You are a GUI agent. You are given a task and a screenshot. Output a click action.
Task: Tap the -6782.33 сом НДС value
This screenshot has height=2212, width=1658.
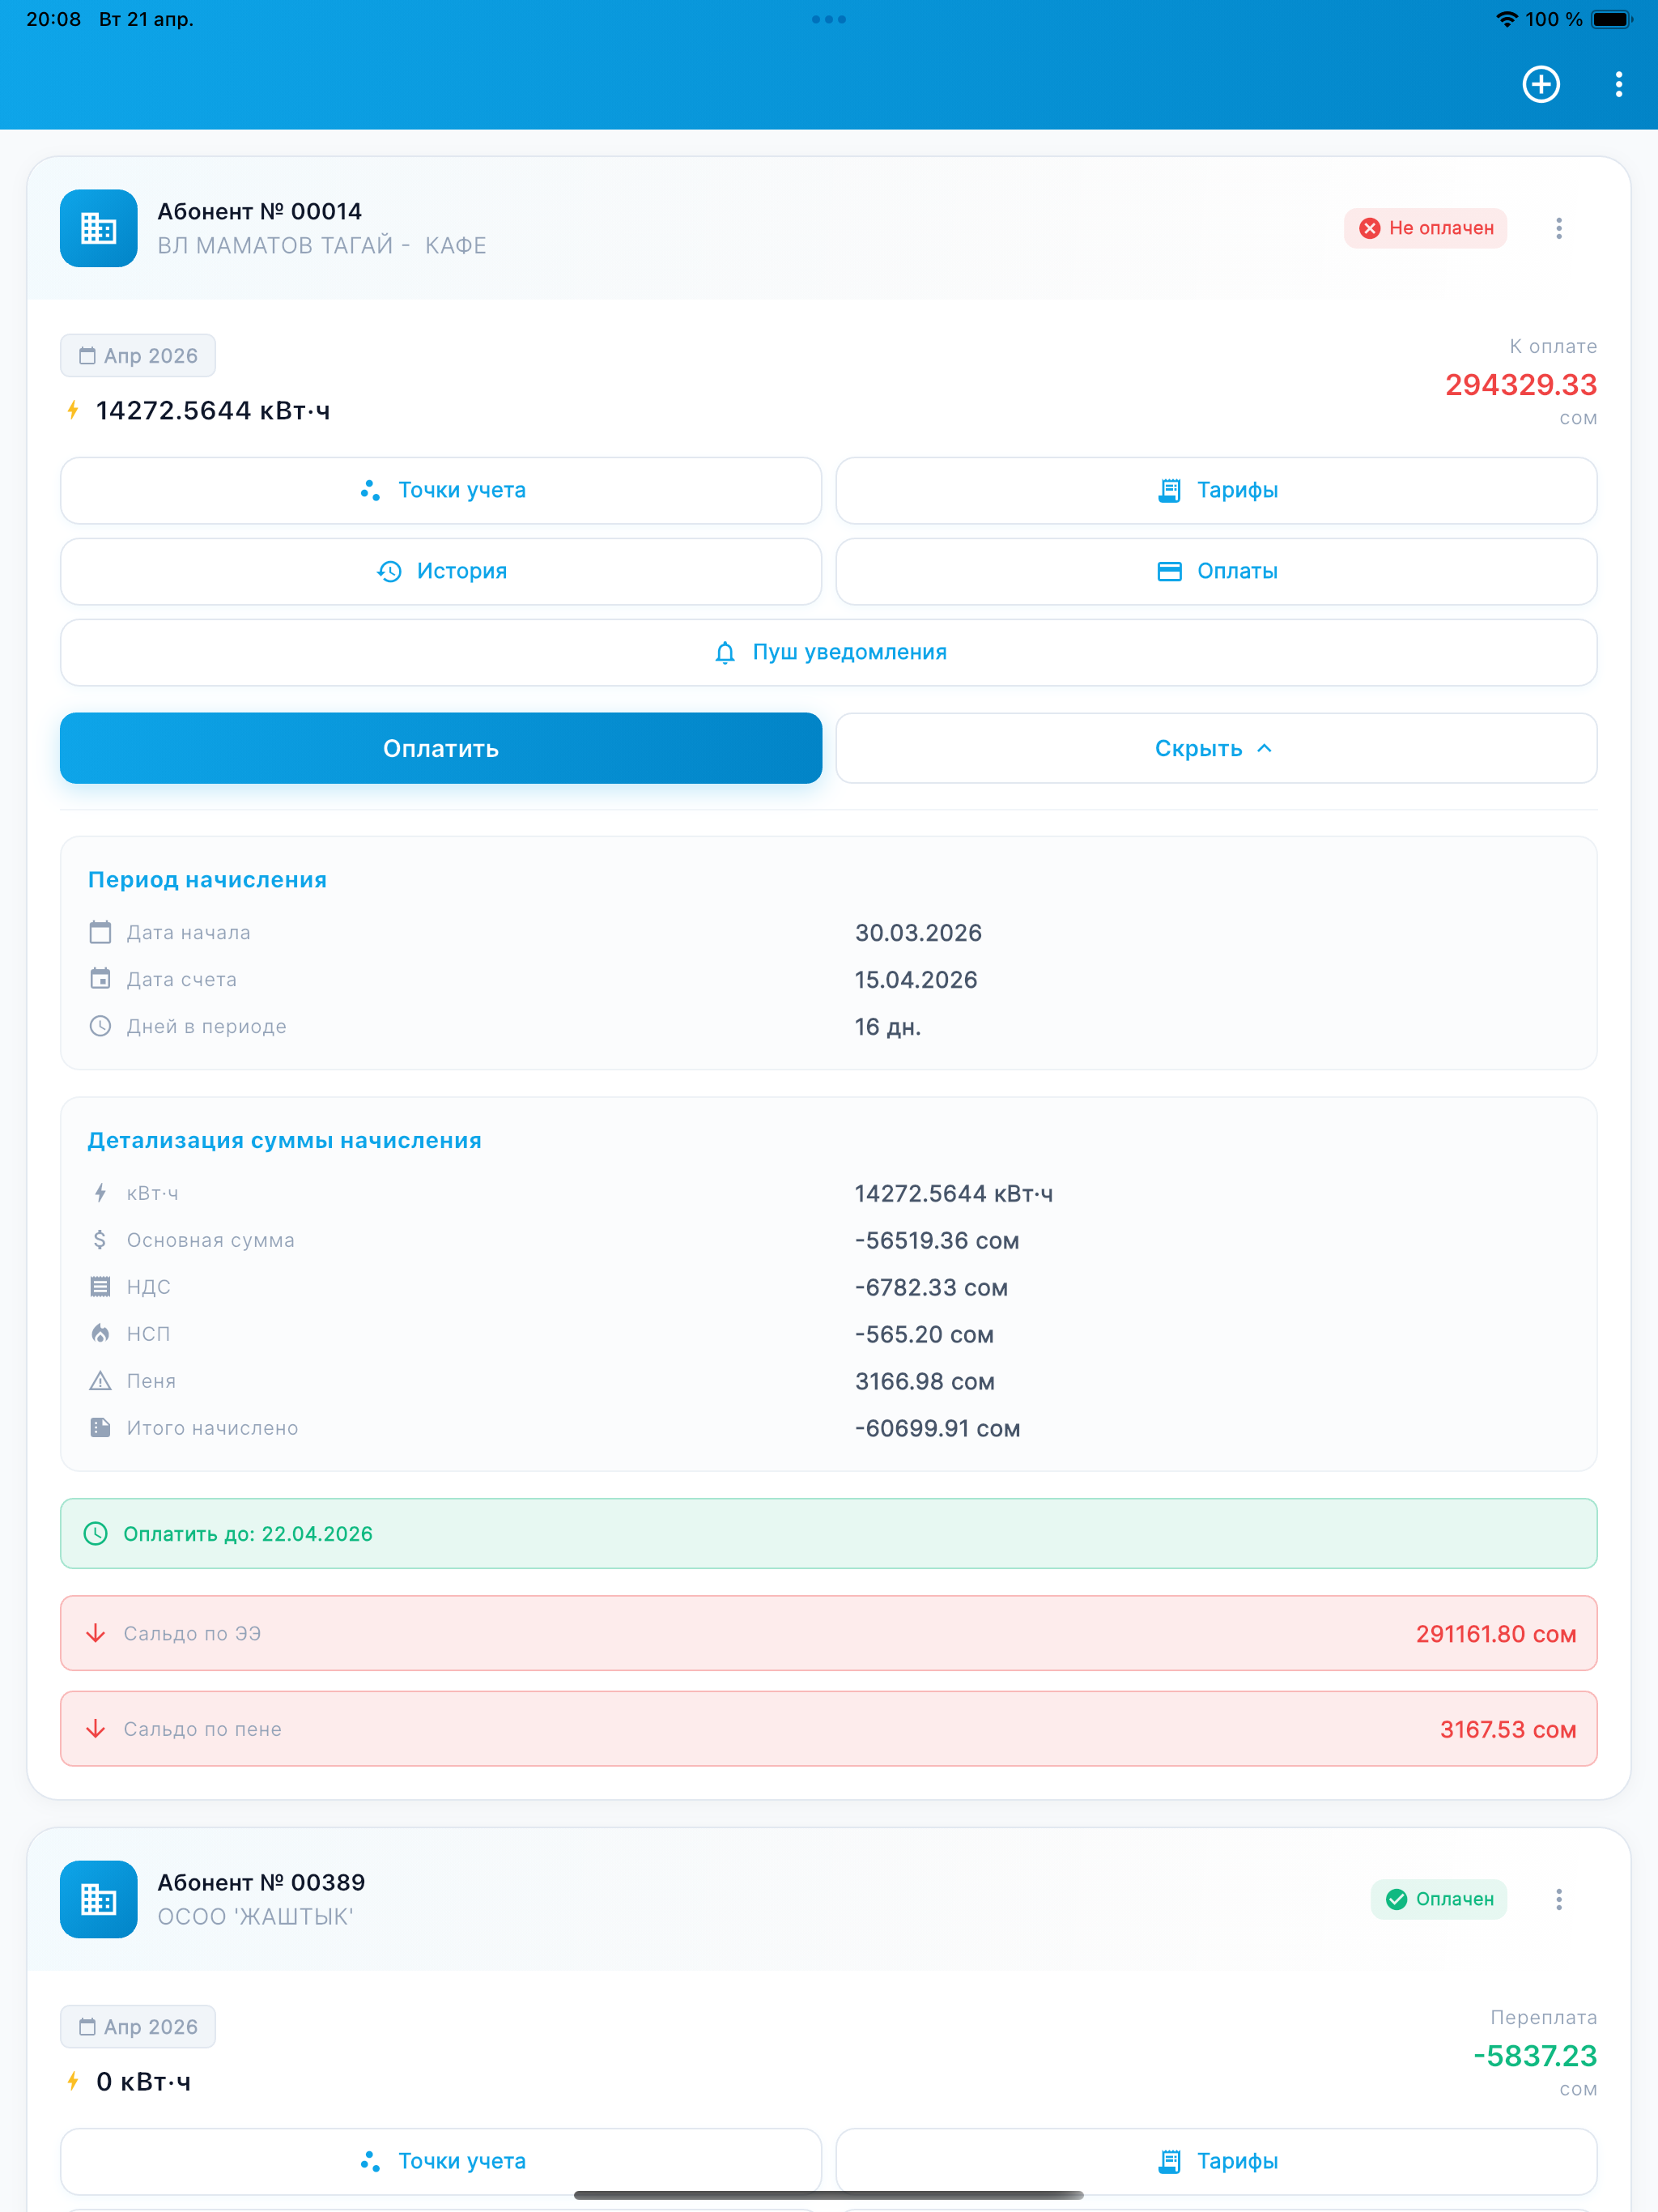click(931, 1288)
